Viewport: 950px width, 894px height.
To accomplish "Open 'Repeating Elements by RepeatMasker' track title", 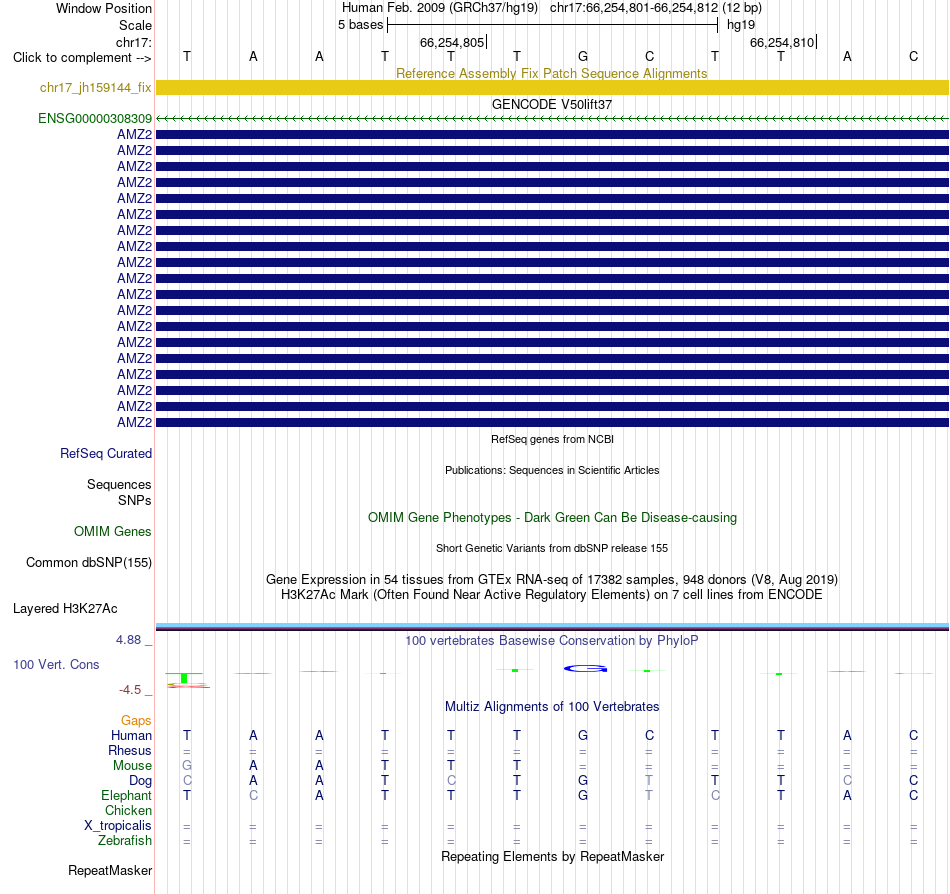I will coord(552,856).
